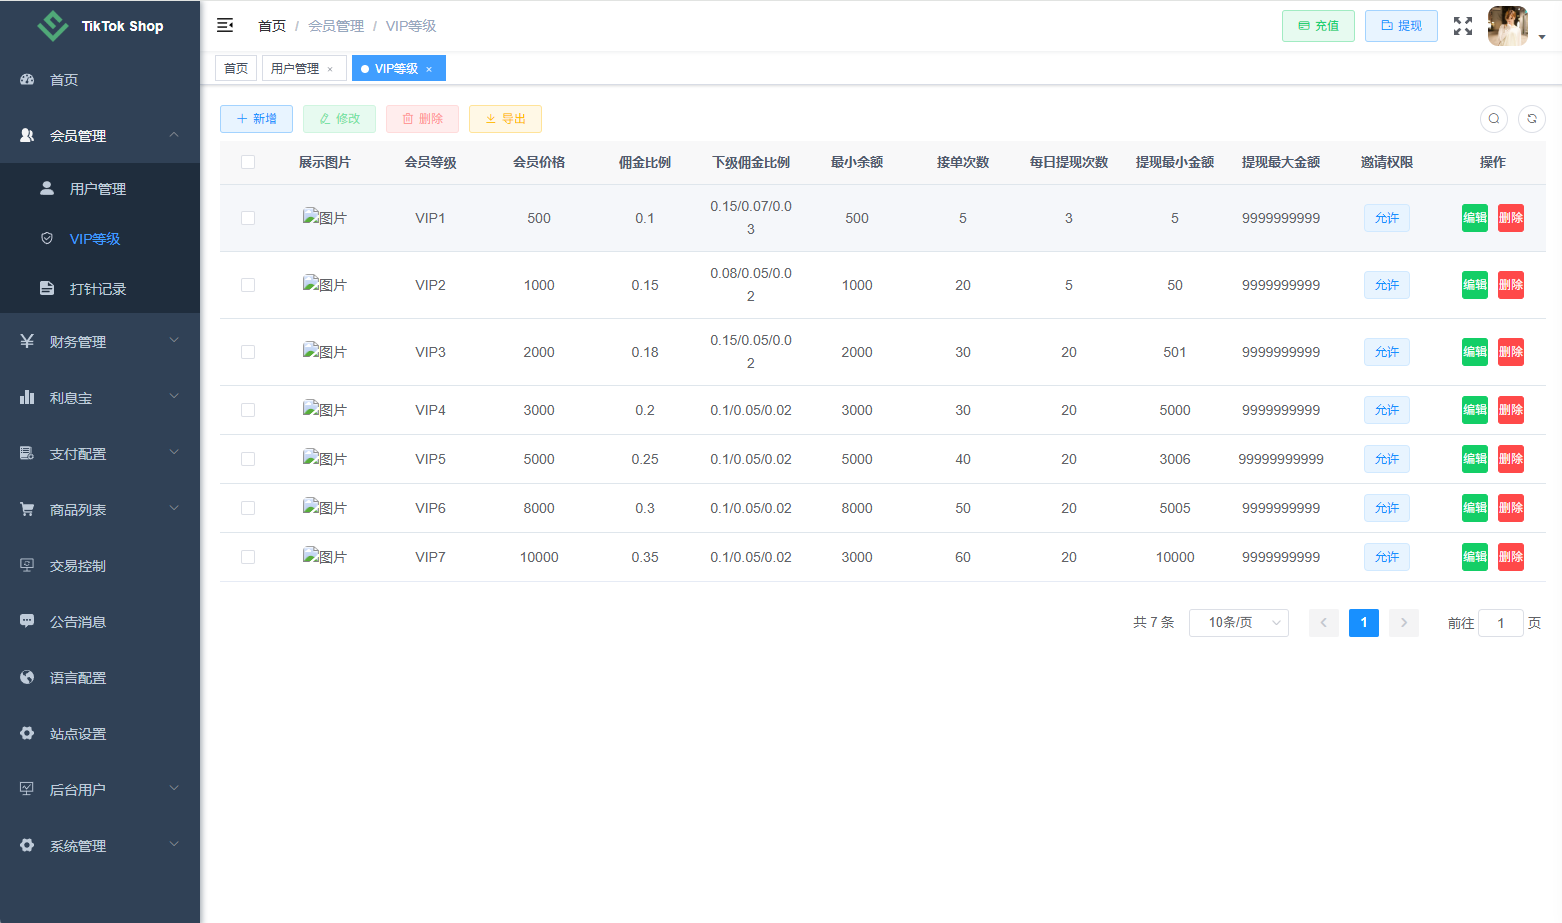1562x923 pixels.
Task: Click the 删除 button for VIP7
Action: click(1511, 557)
